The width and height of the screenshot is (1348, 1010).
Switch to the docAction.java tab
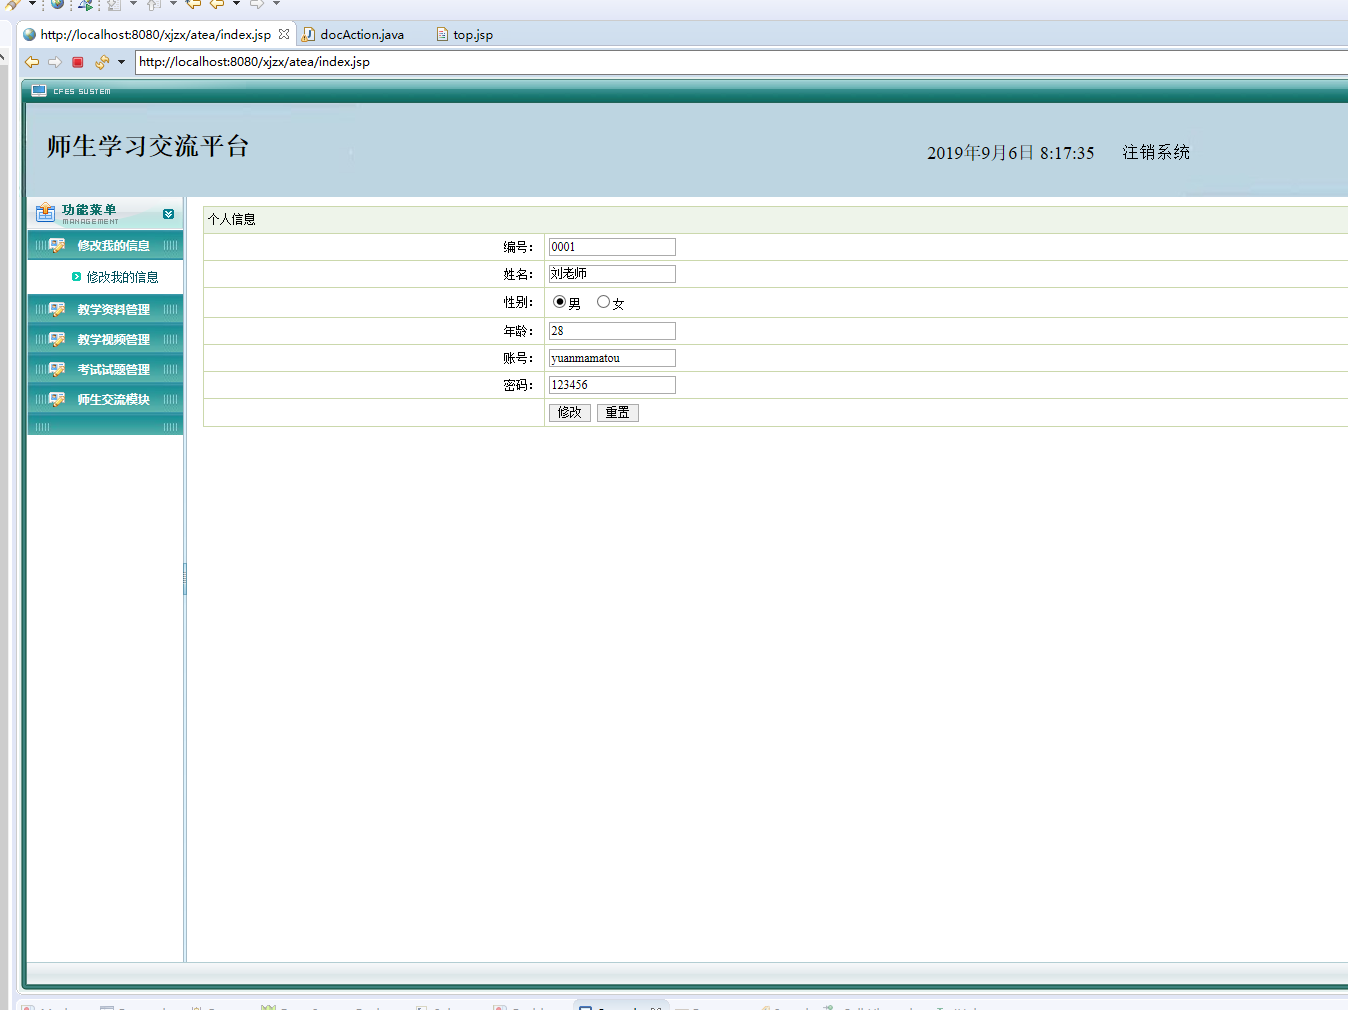[x=361, y=35]
